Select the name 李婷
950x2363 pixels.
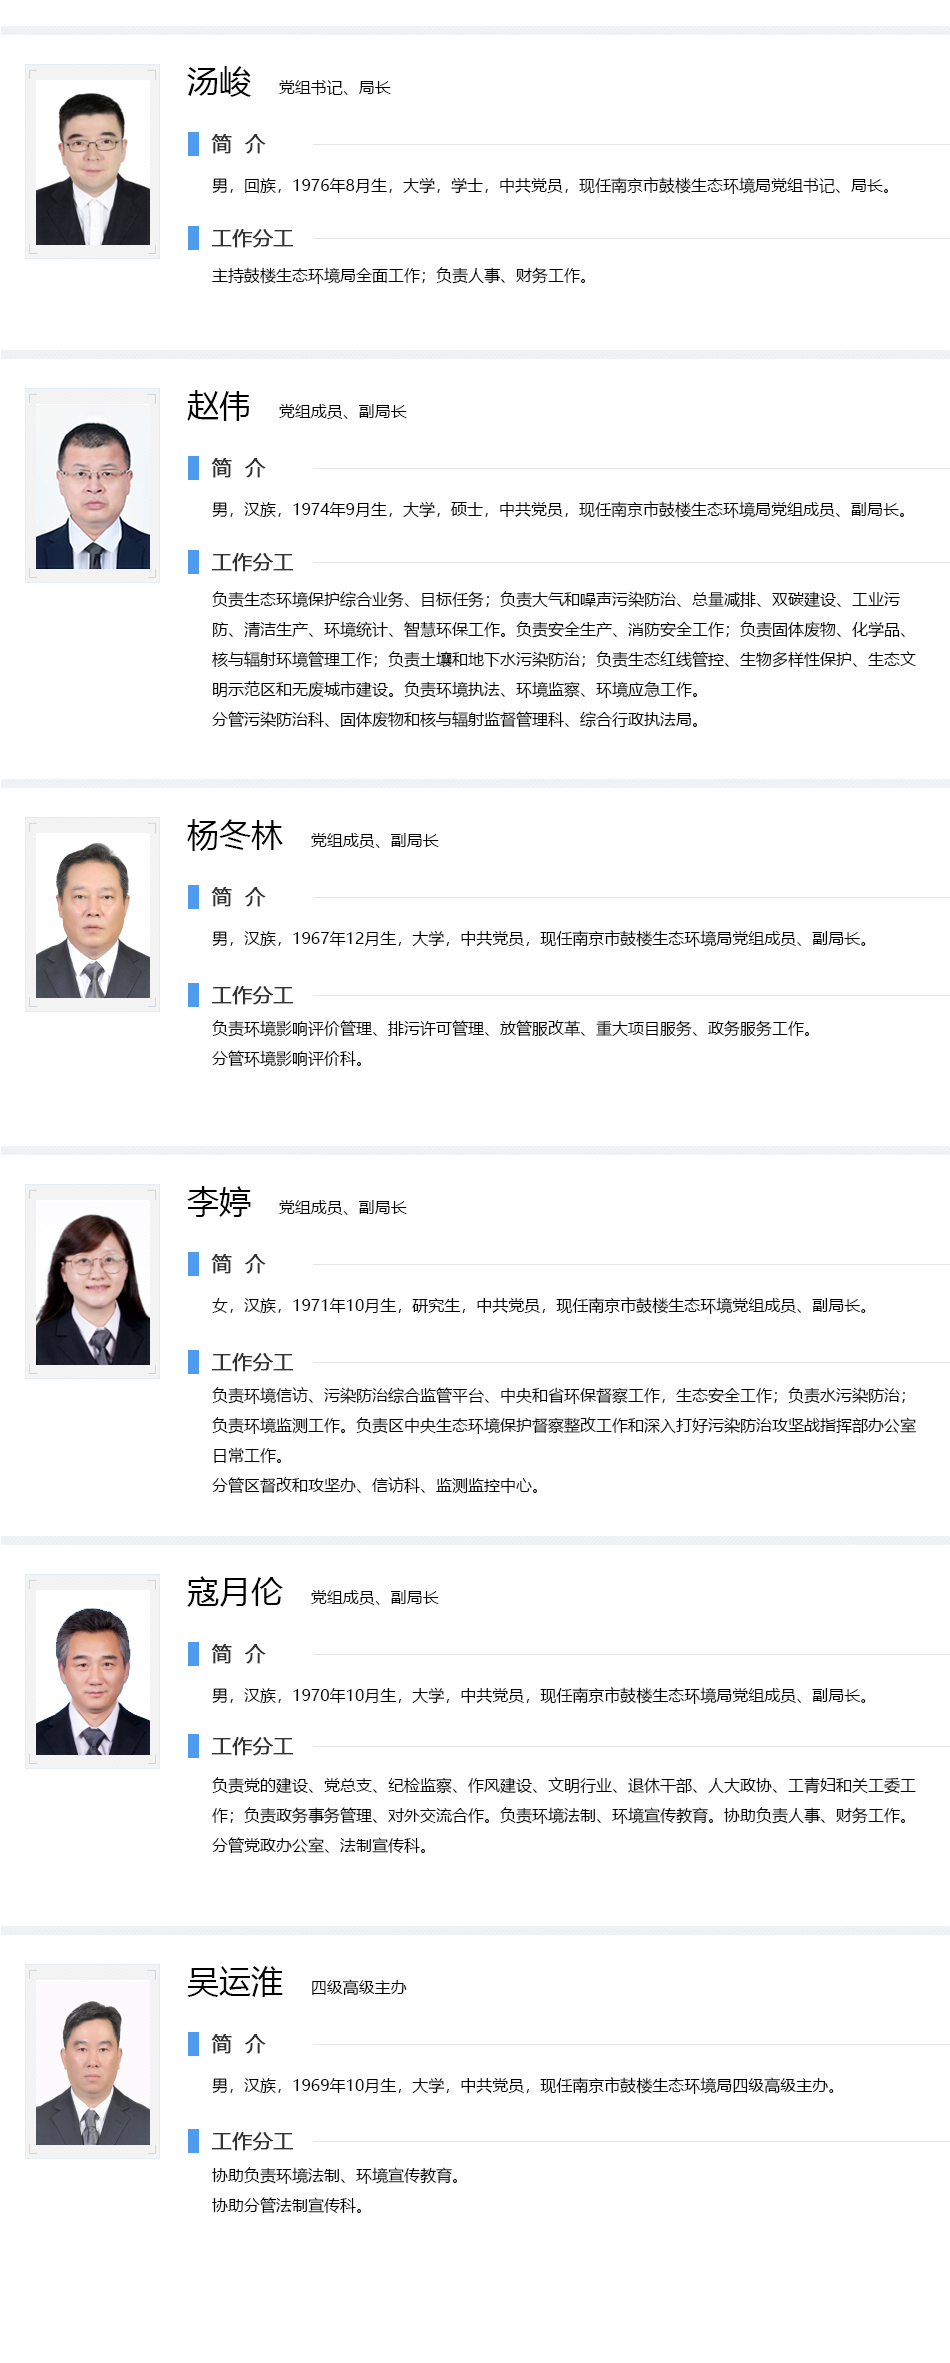click(x=219, y=1202)
